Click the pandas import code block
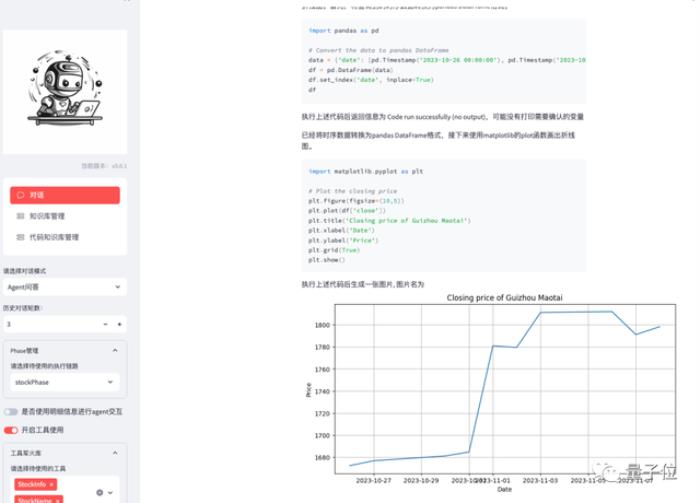The width and height of the screenshot is (700, 503). point(444,61)
